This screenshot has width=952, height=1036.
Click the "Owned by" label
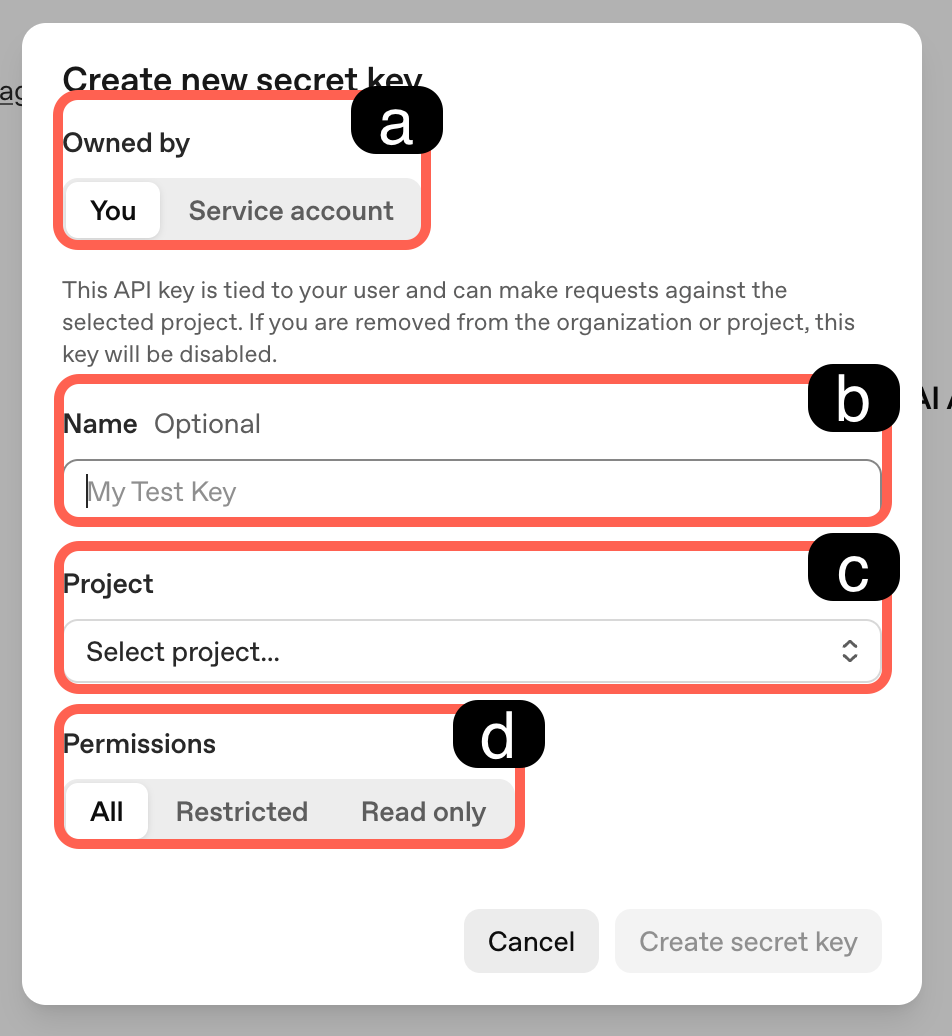(x=126, y=143)
